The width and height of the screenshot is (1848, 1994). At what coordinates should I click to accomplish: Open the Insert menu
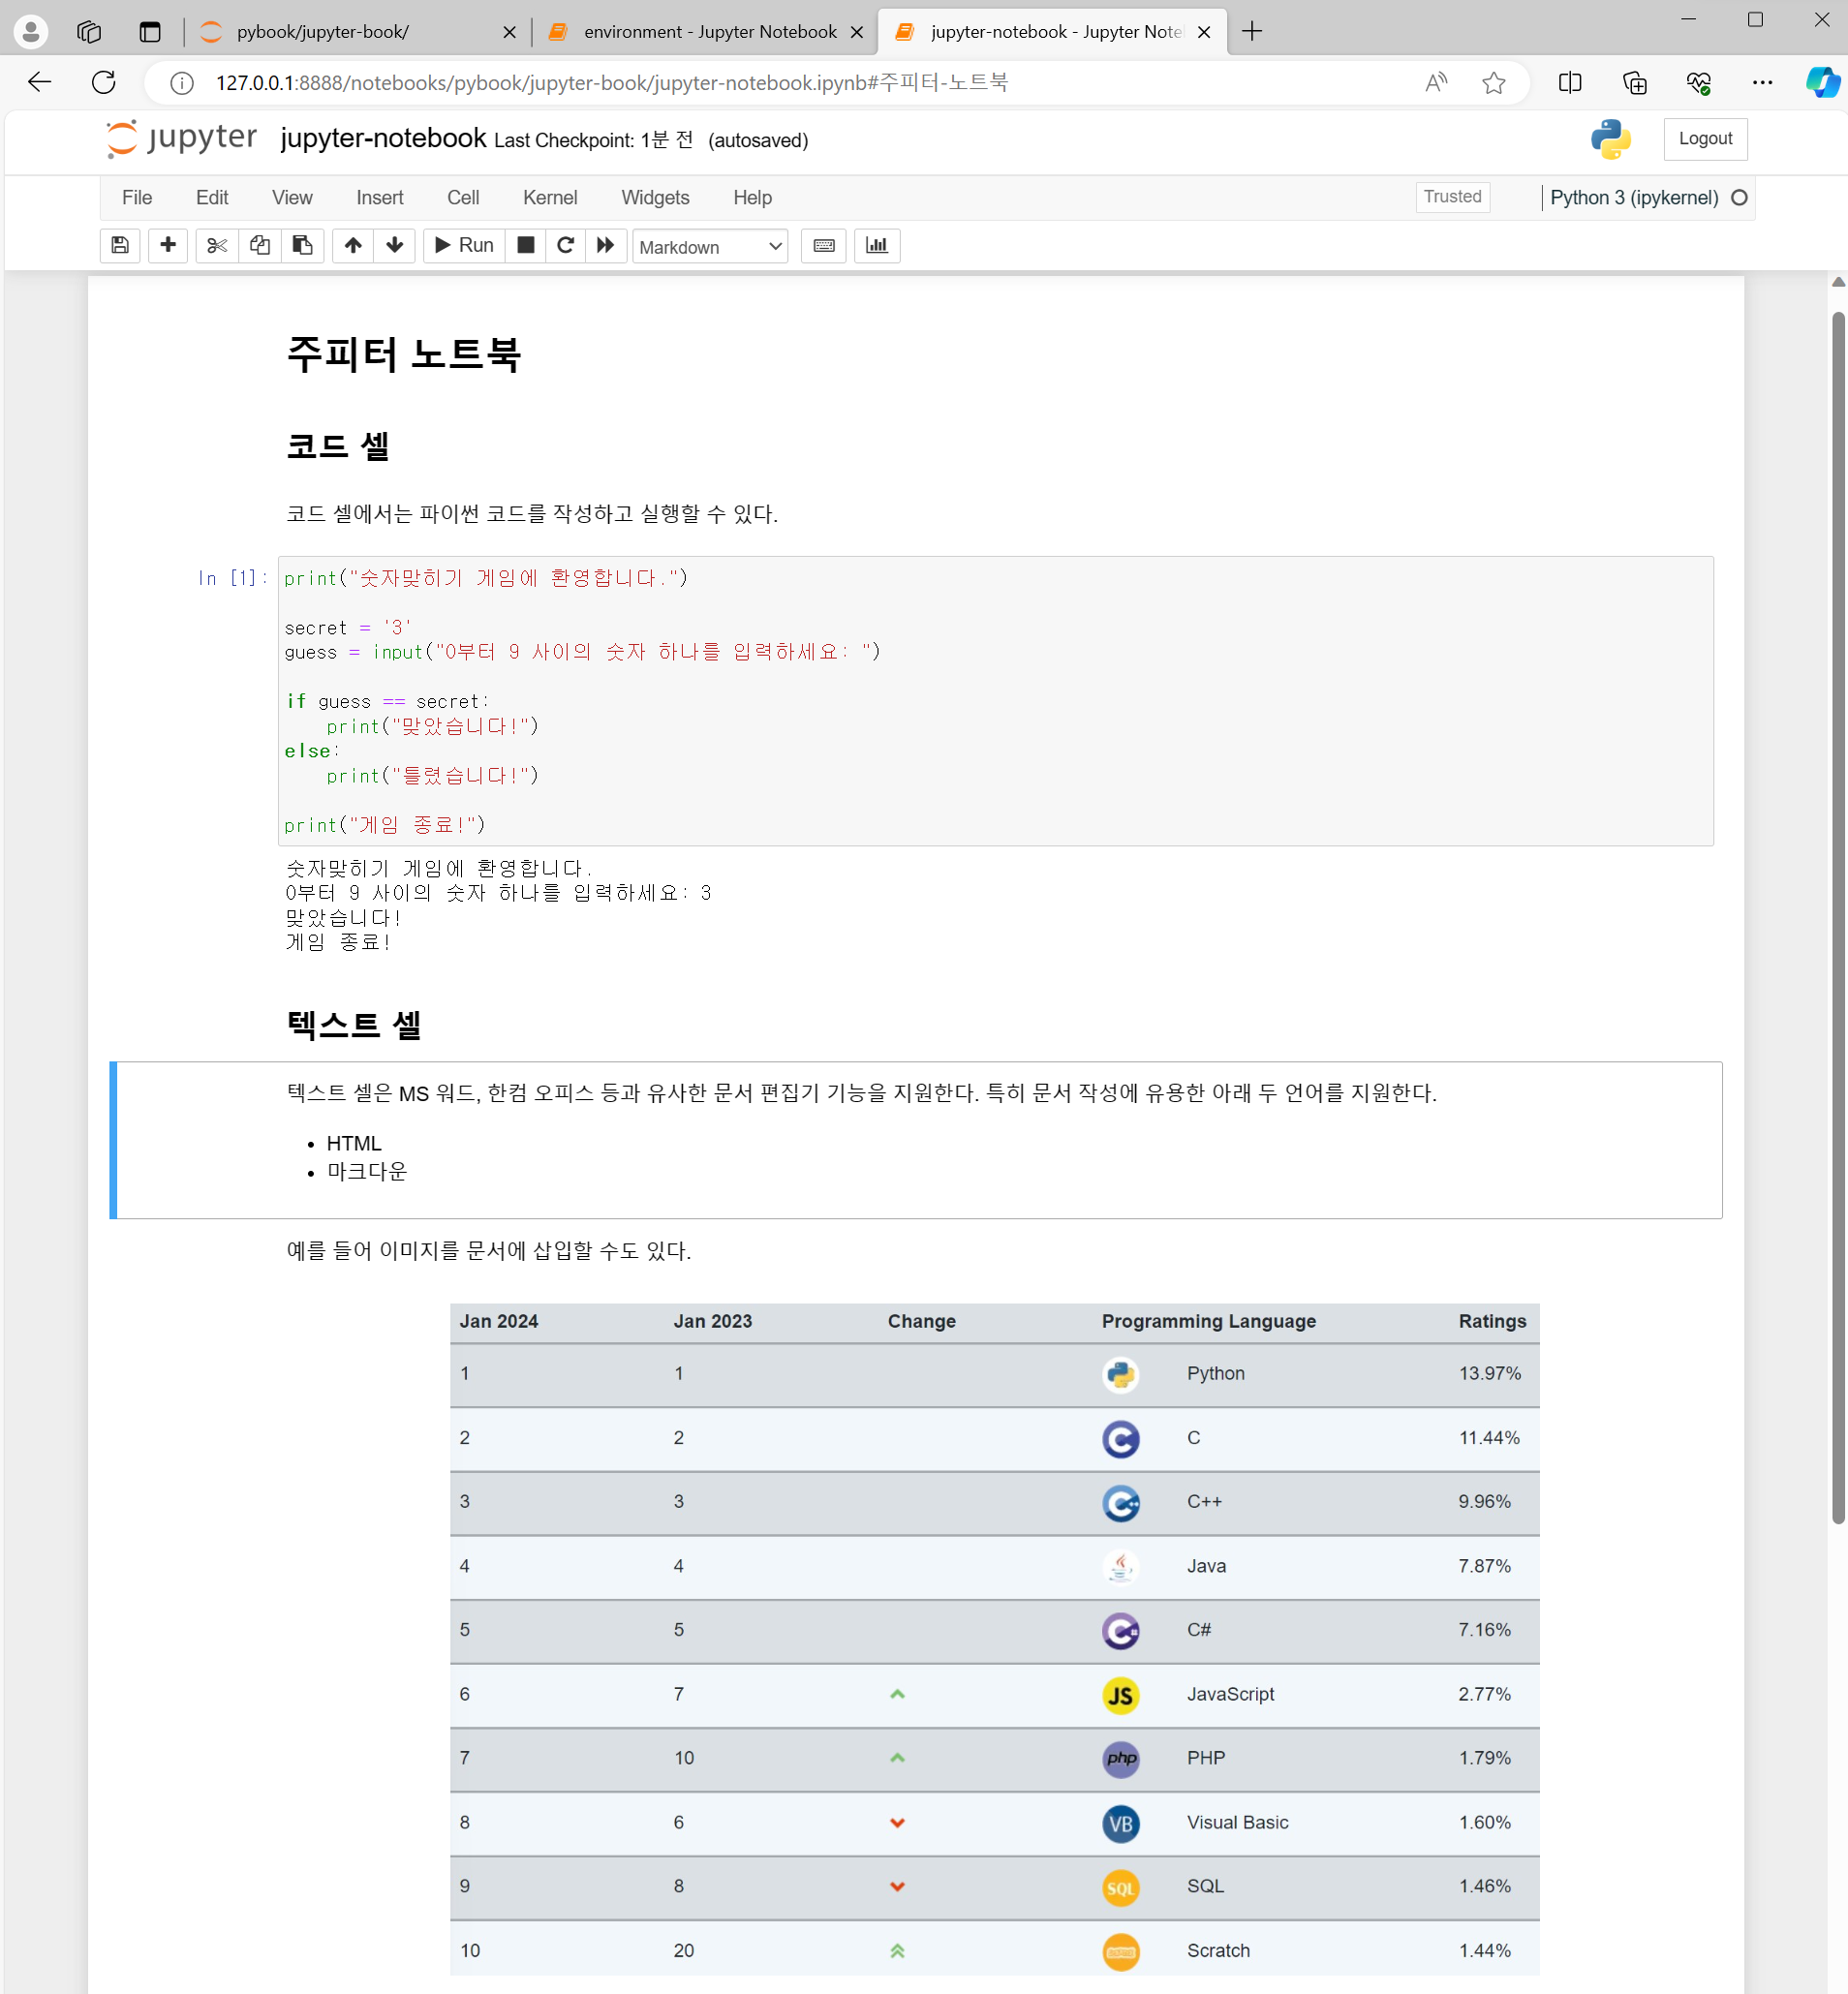pyautogui.click(x=380, y=197)
